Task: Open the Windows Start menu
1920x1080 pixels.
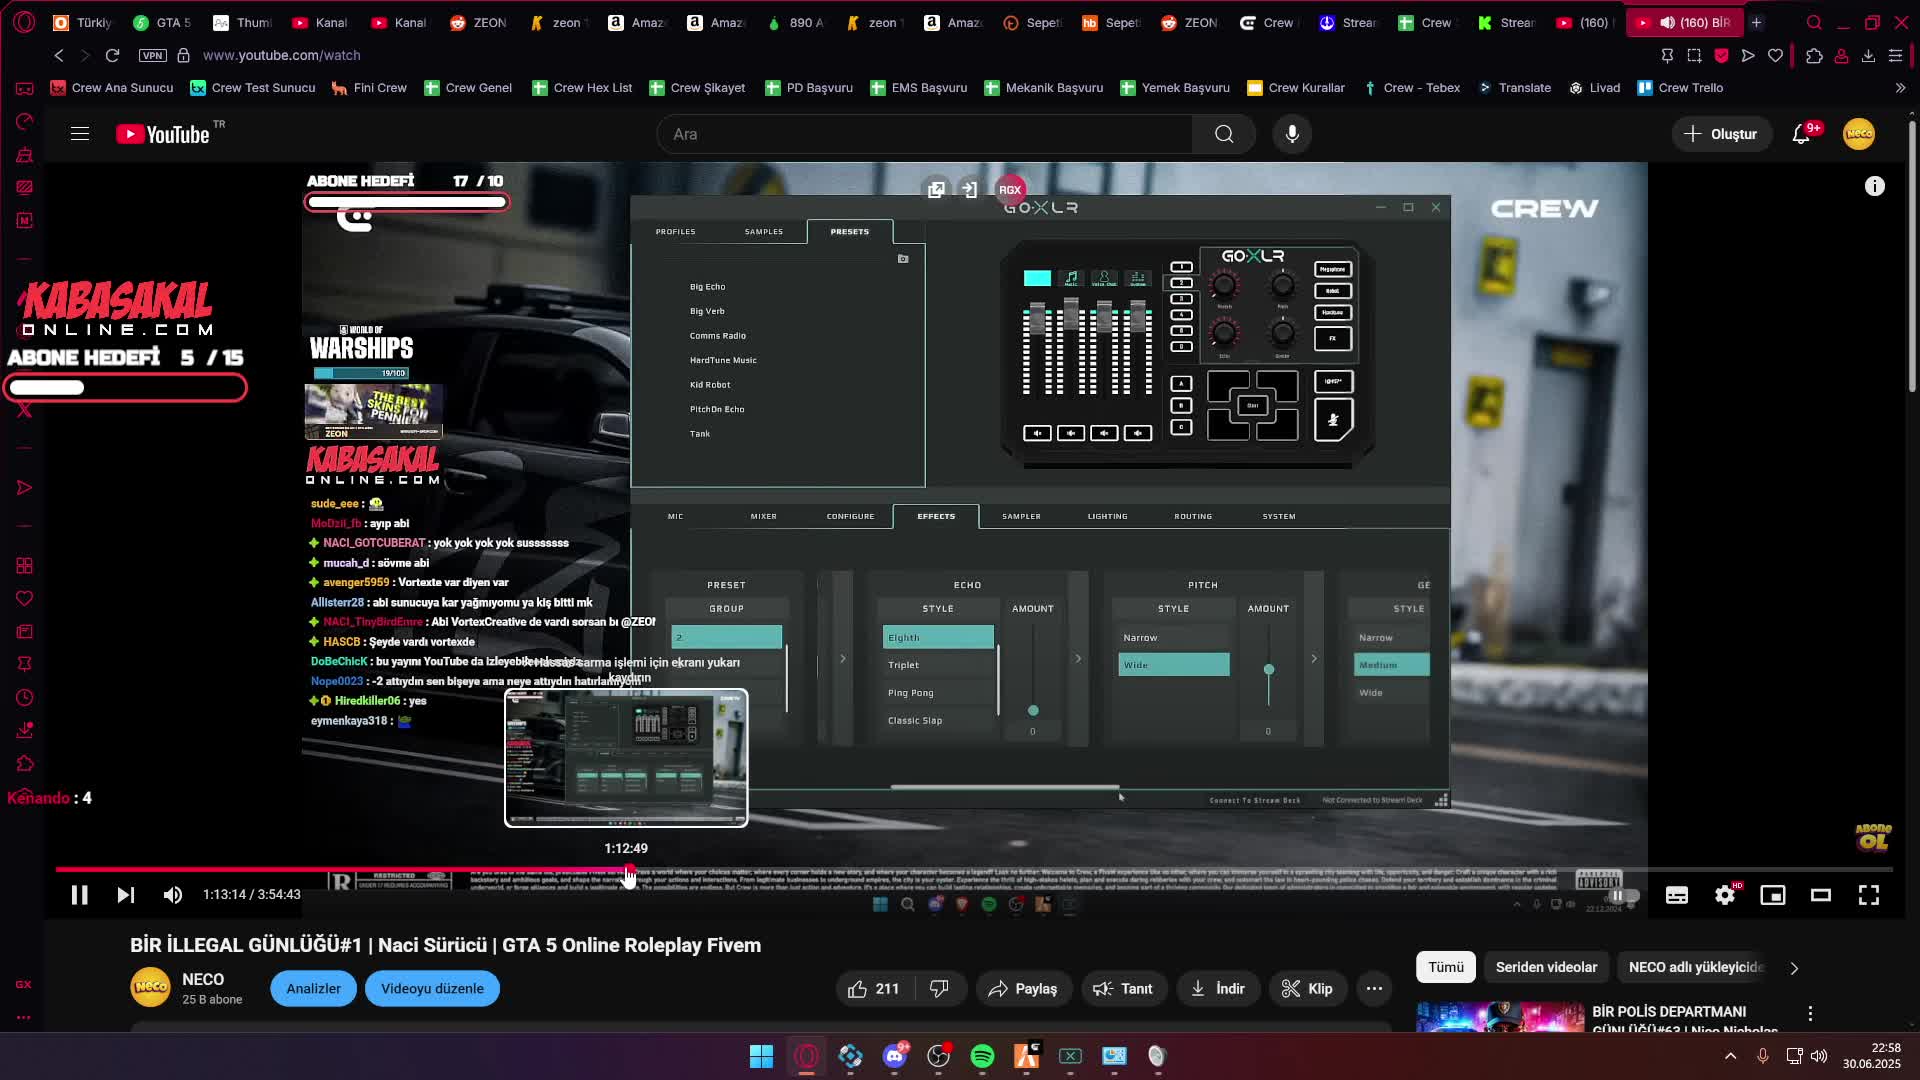Action: pos(761,1056)
